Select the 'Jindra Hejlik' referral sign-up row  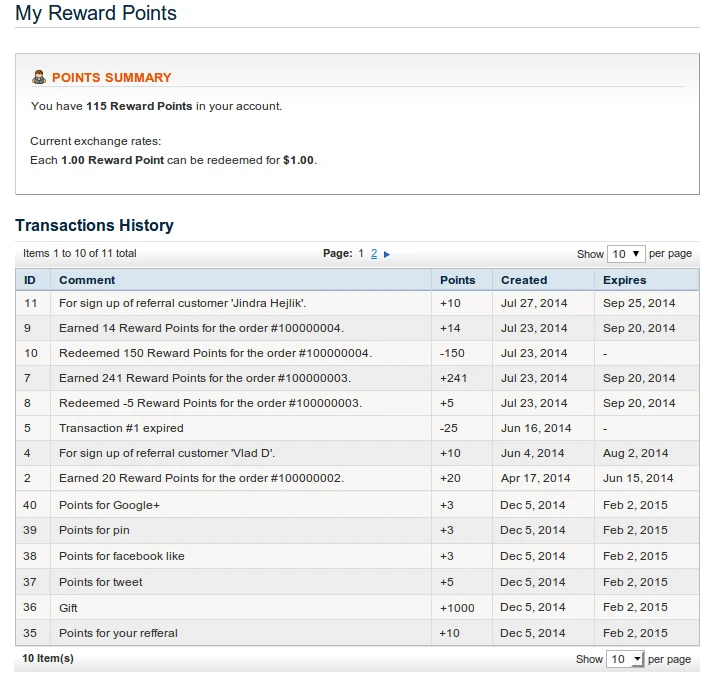tap(182, 303)
